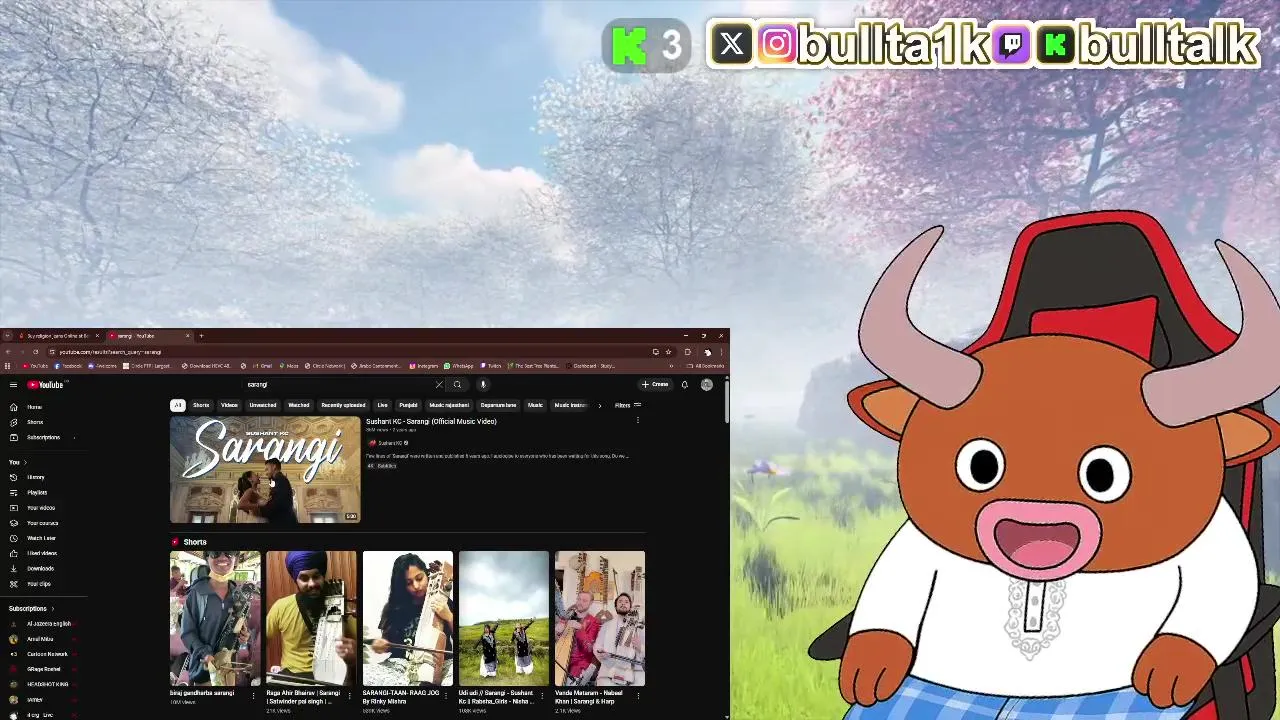Open the Filters dropdown
1280x720 pixels.
tap(628, 405)
